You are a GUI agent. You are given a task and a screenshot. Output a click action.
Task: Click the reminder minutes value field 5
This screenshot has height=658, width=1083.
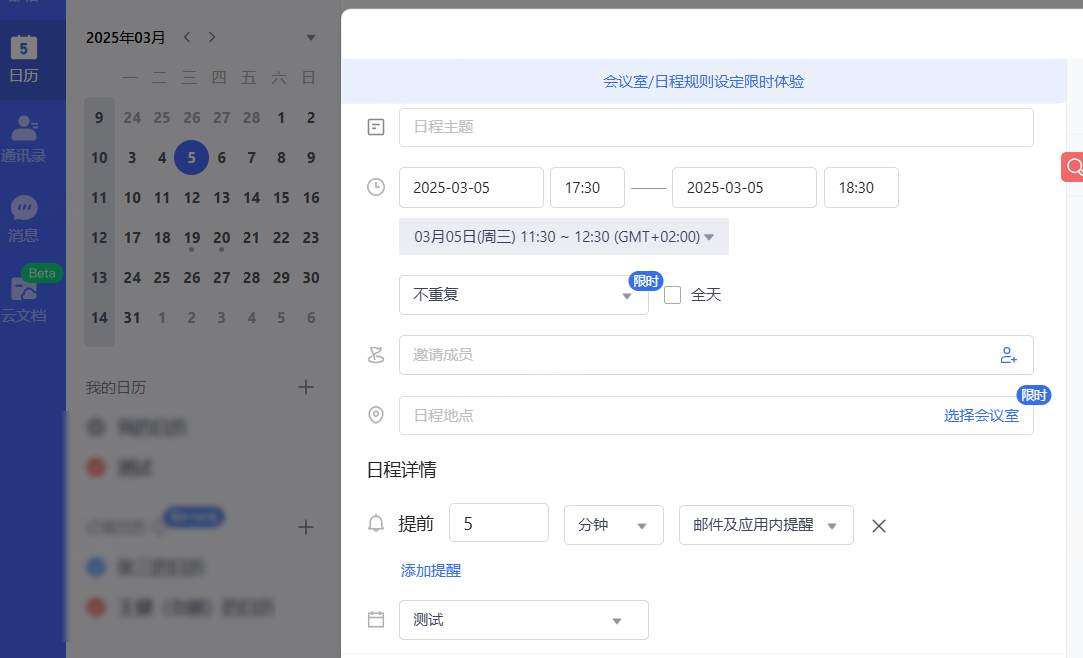pyautogui.click(x=499, y=523)
